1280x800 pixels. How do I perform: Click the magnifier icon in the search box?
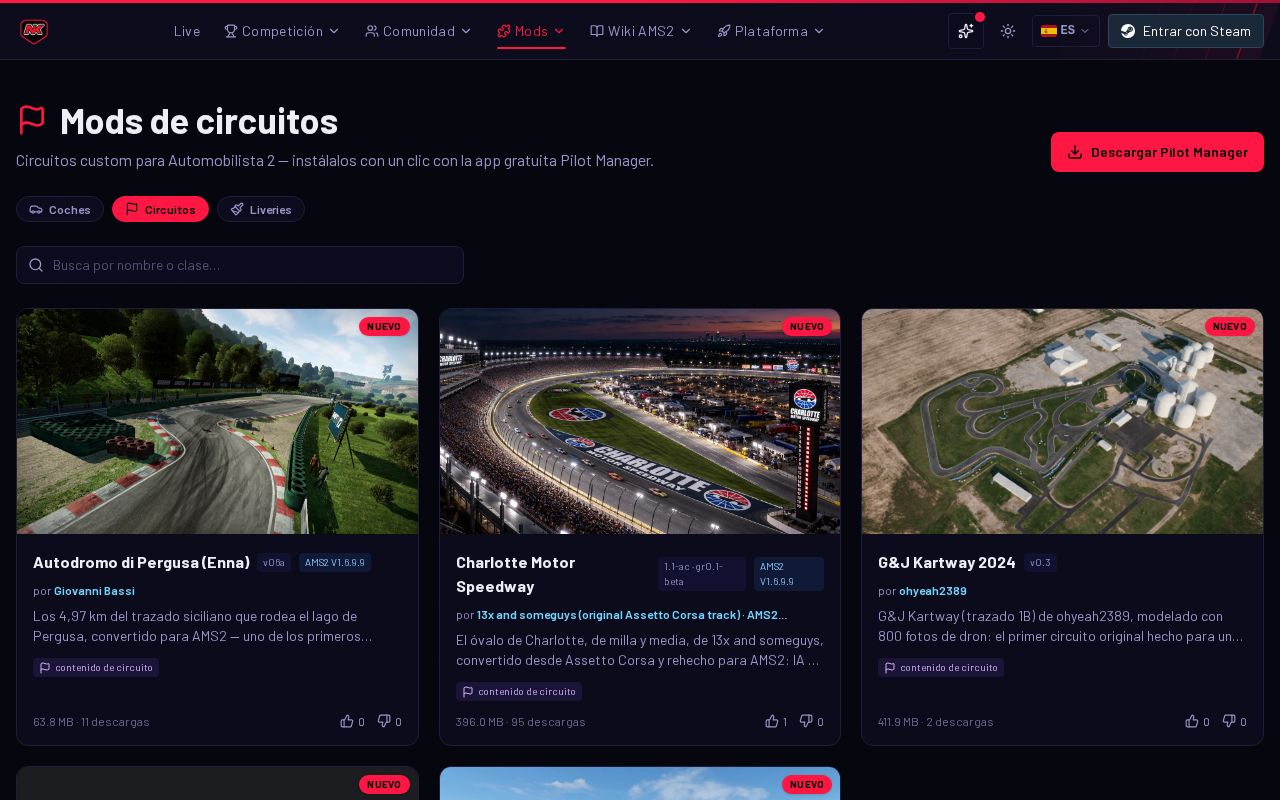pos(36,265)
